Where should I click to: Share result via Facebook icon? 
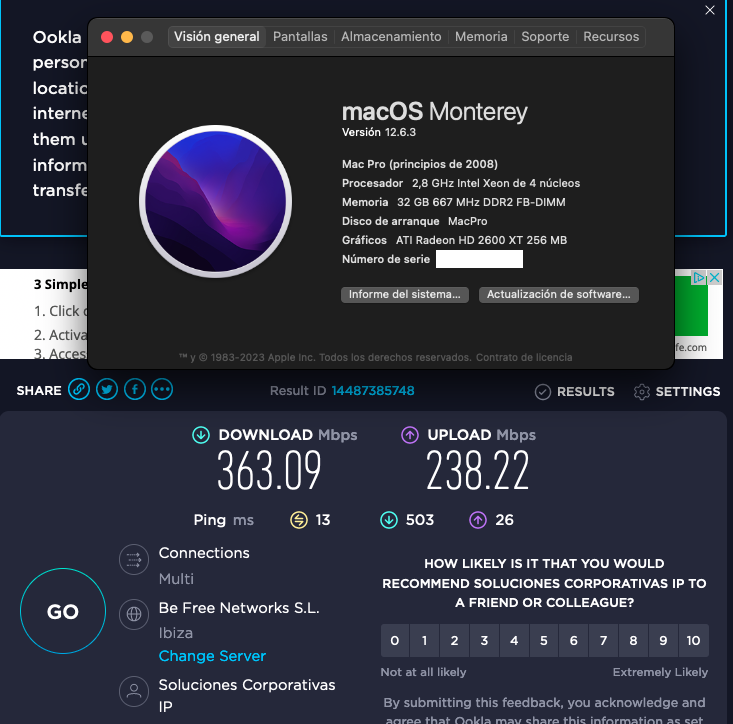134,390
